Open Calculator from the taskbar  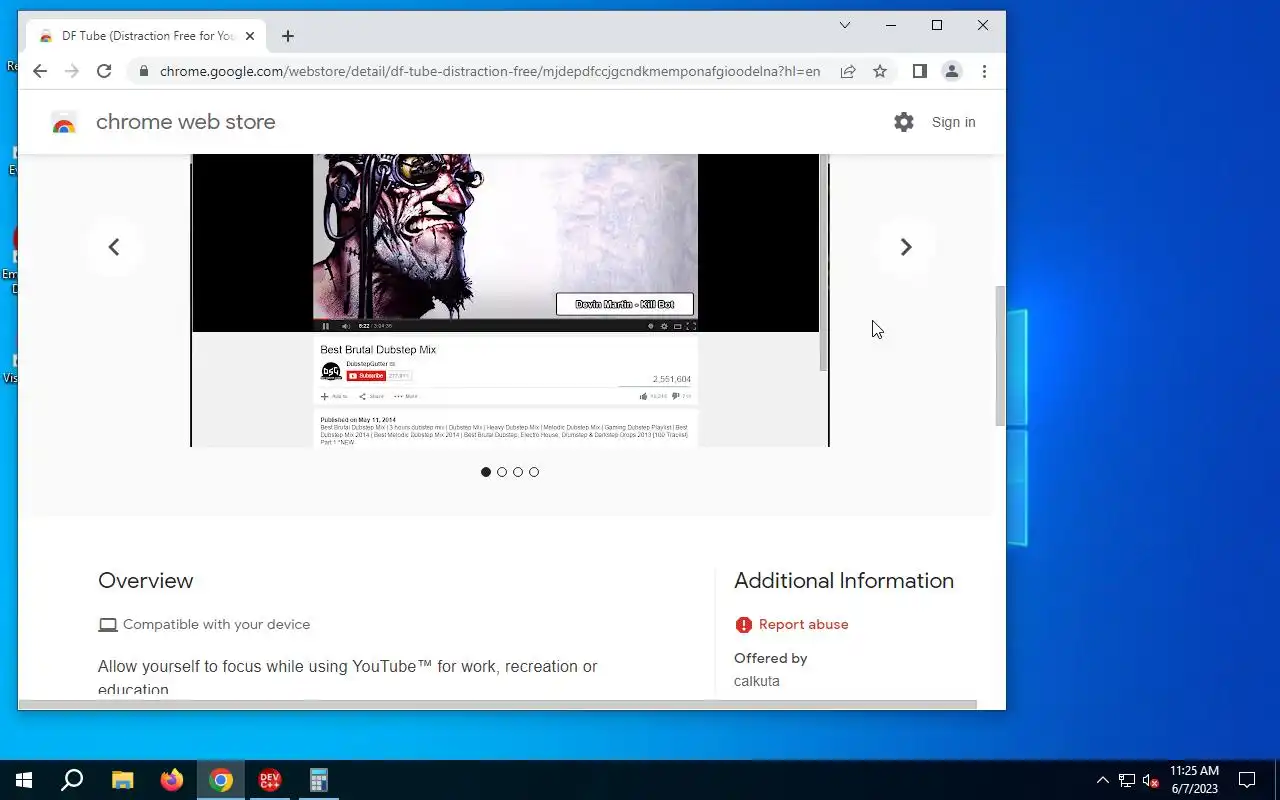pos(319,780)
